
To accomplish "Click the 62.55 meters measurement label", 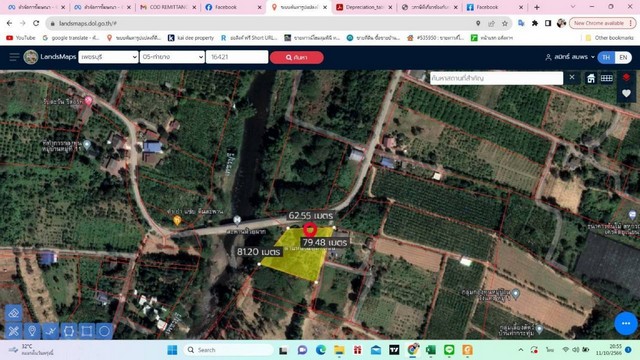I will coord(311,216).
